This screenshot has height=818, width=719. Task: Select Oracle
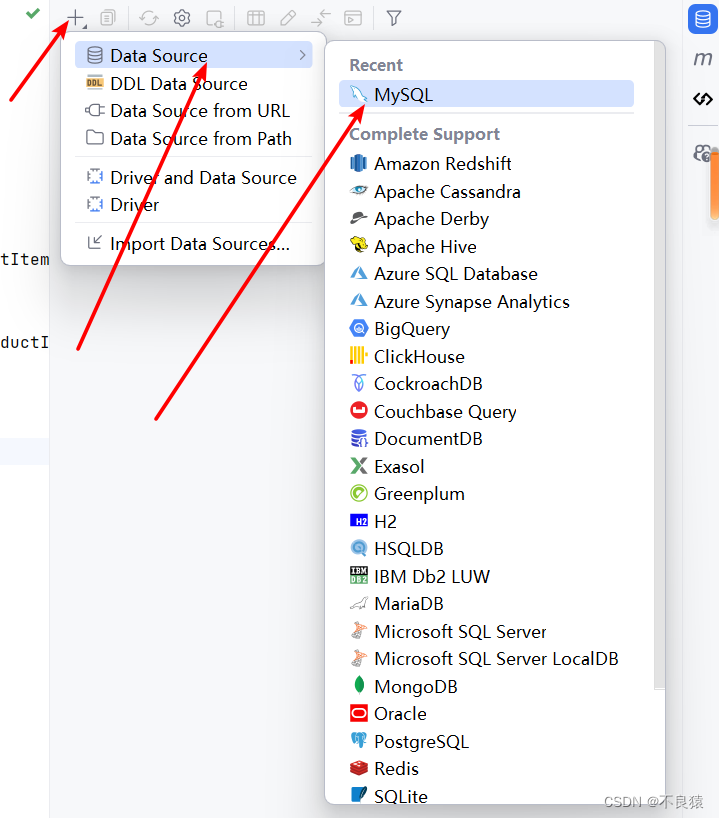(x=486, y=713)
